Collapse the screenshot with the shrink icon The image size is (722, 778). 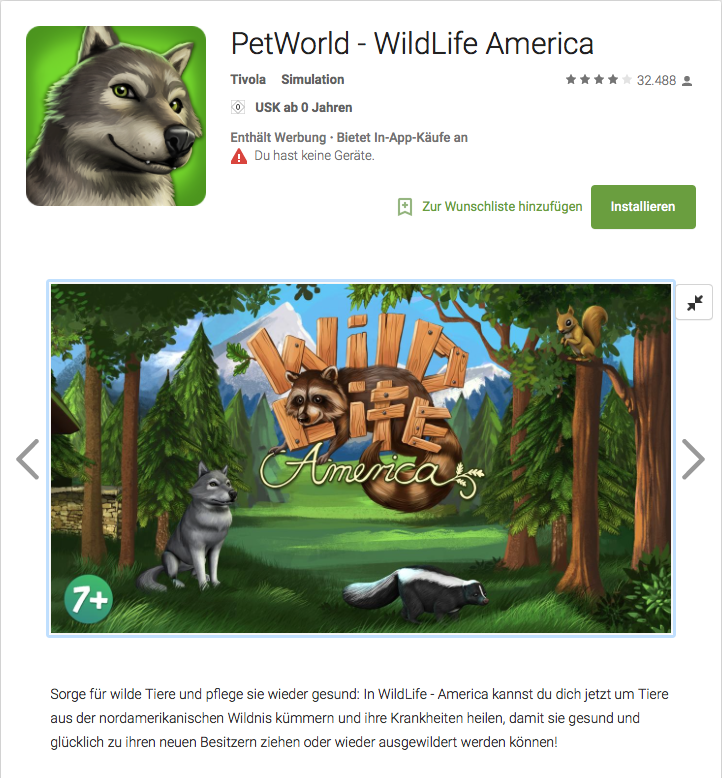pyautogui.click(x=694, y=302)
